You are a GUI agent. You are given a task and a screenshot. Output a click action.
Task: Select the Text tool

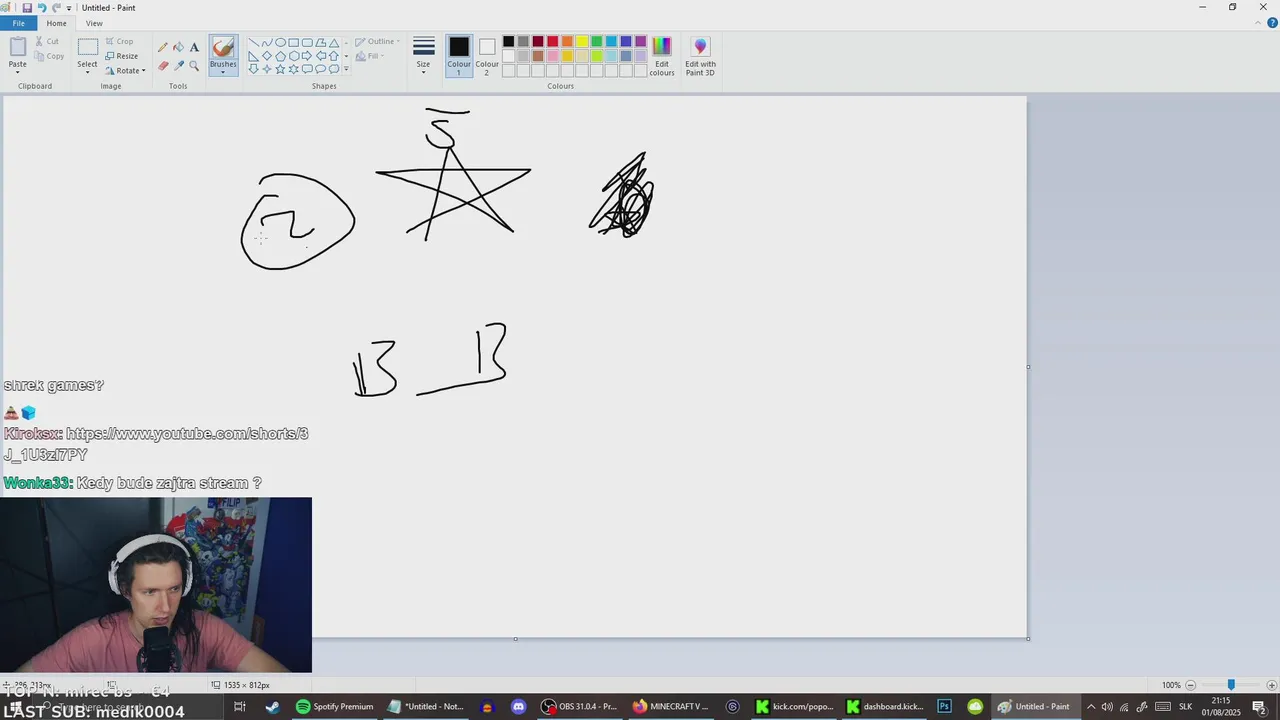point(194,47)
